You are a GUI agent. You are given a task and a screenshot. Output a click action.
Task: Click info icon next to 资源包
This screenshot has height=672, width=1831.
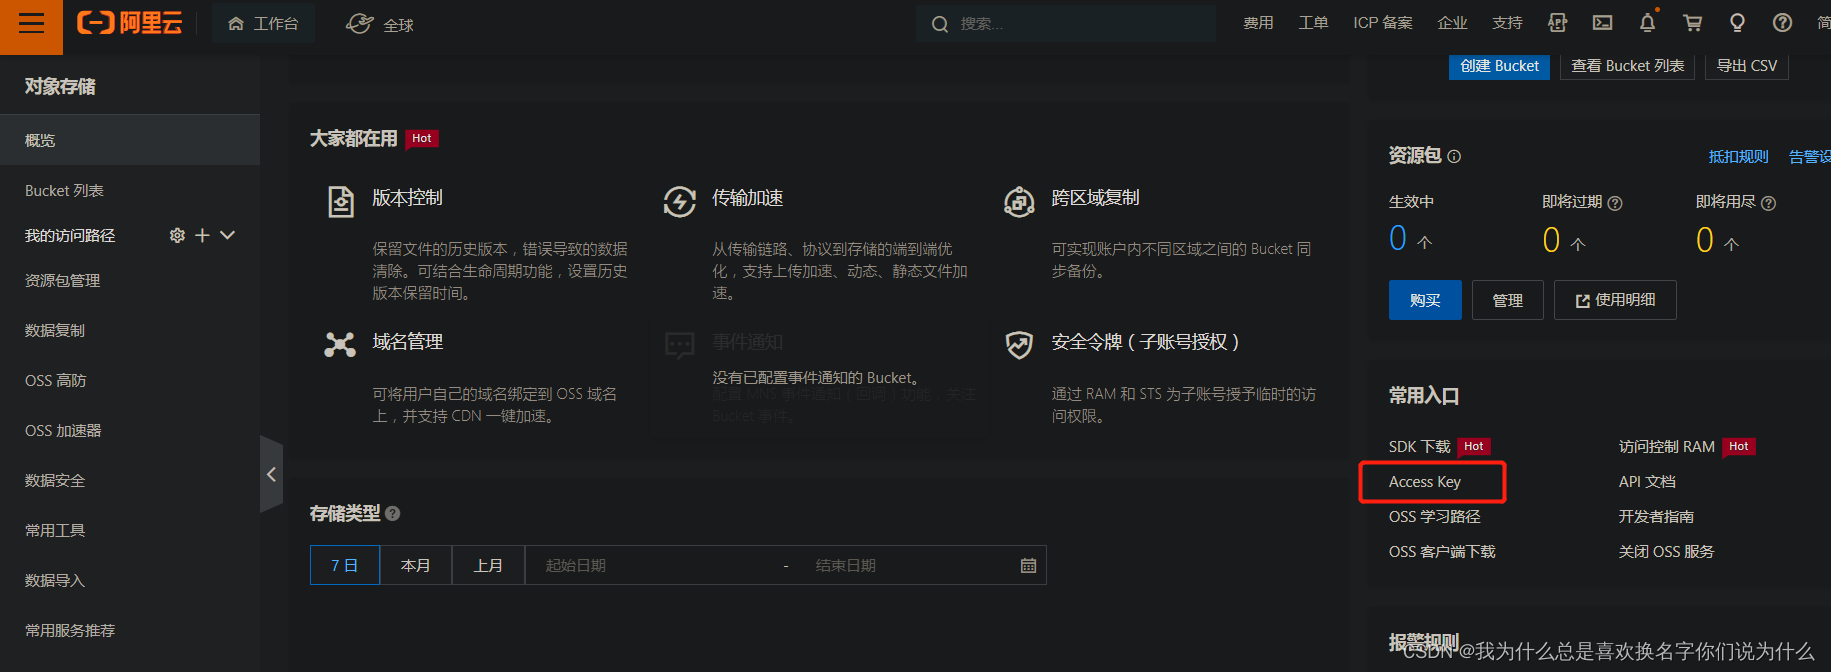1454,156
